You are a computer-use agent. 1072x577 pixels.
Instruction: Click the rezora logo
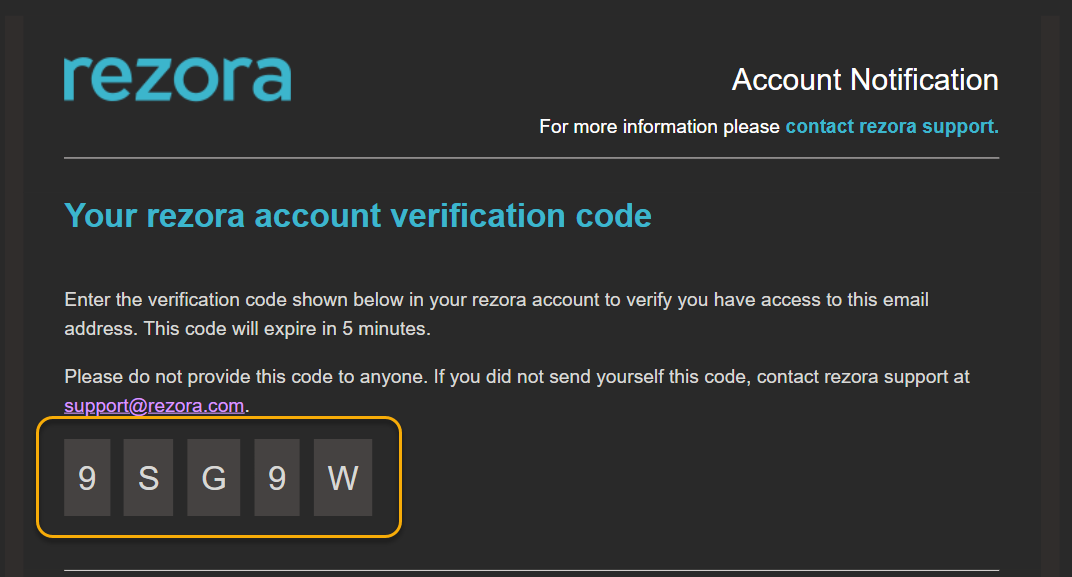tap(178, 79)
